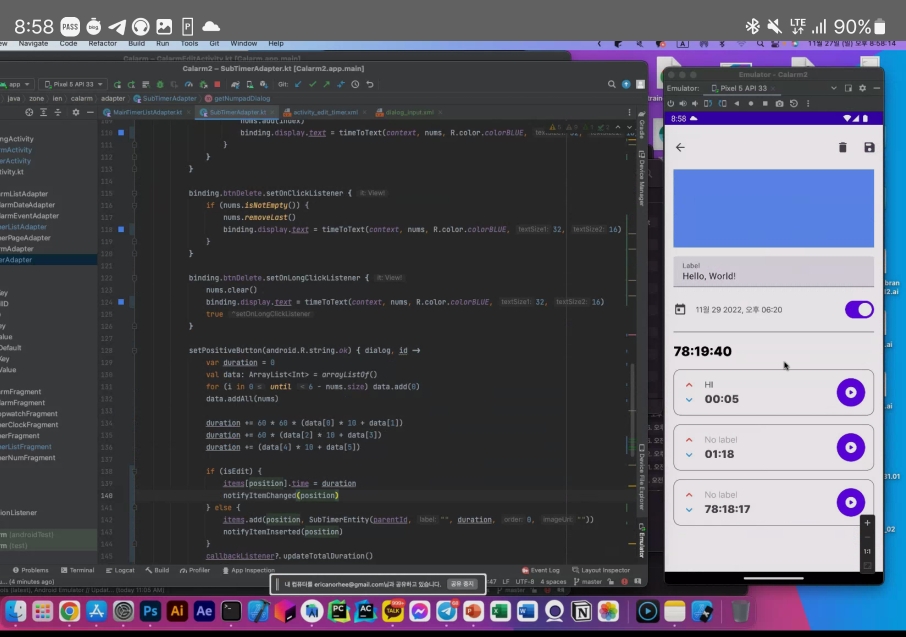Open Google Chrome from the dock
This screenshot has height=637, width=906.
pyautogui.click(x=69, y=612)
